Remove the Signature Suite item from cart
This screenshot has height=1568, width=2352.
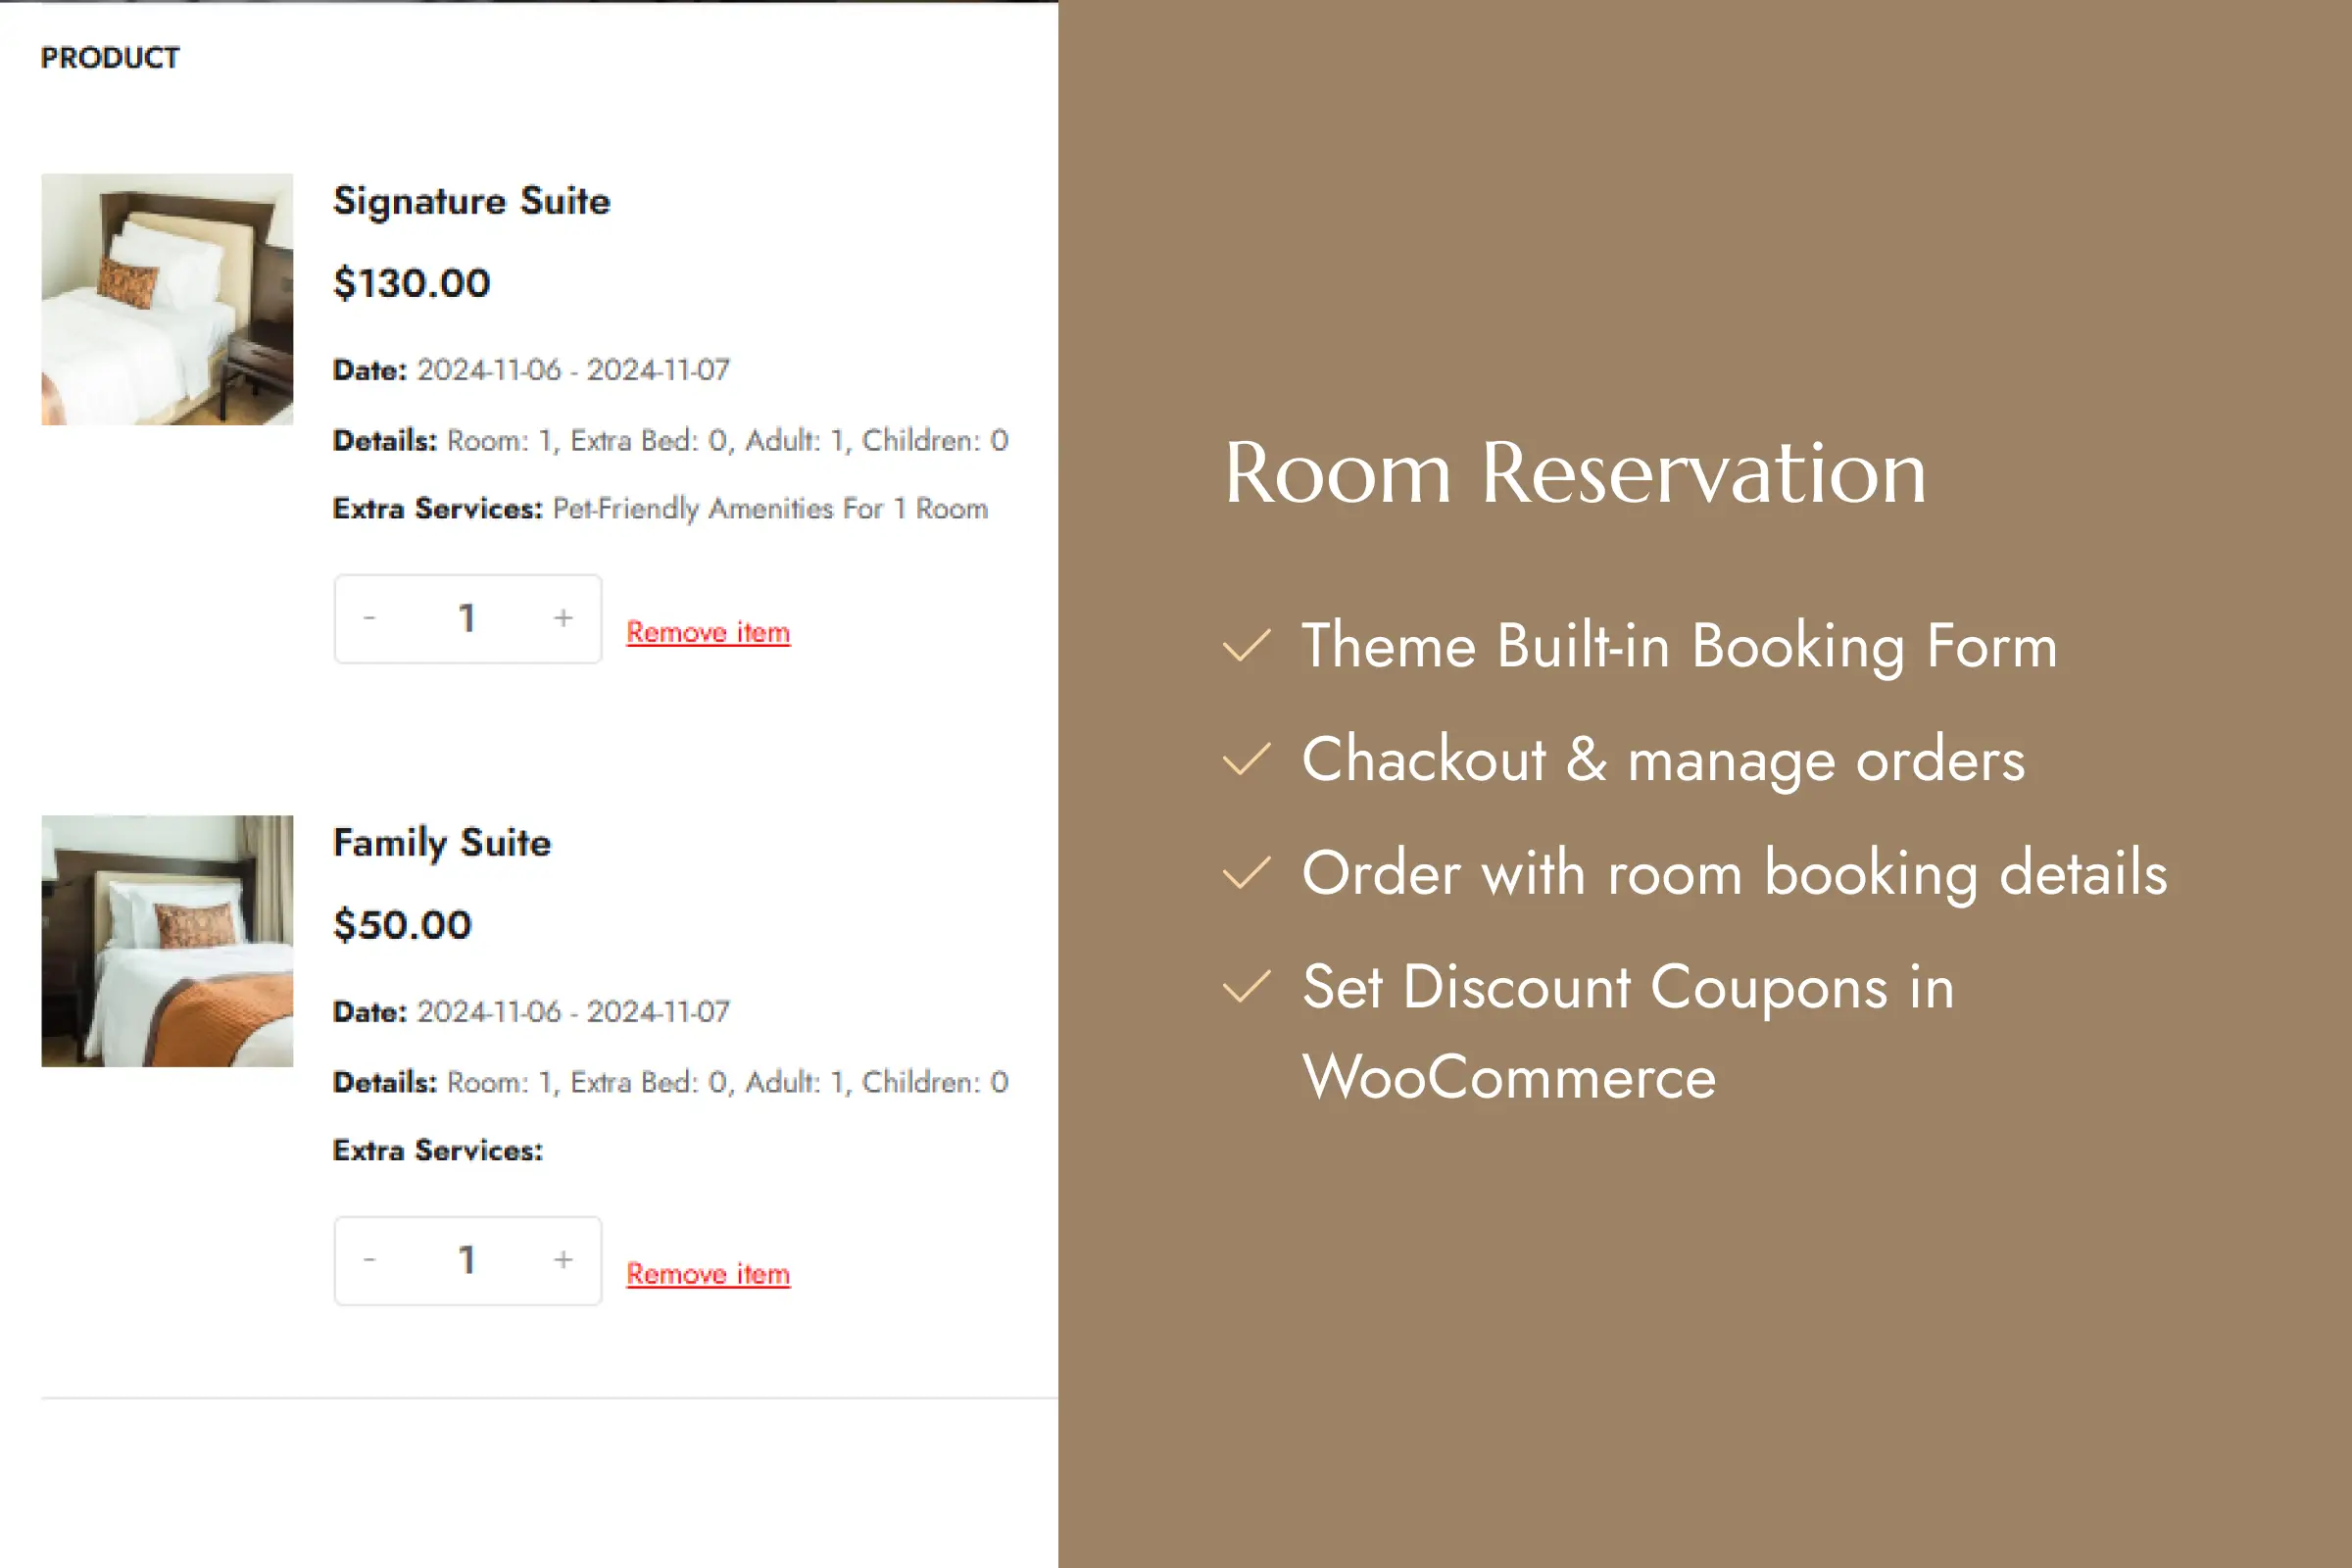point(708,632)
